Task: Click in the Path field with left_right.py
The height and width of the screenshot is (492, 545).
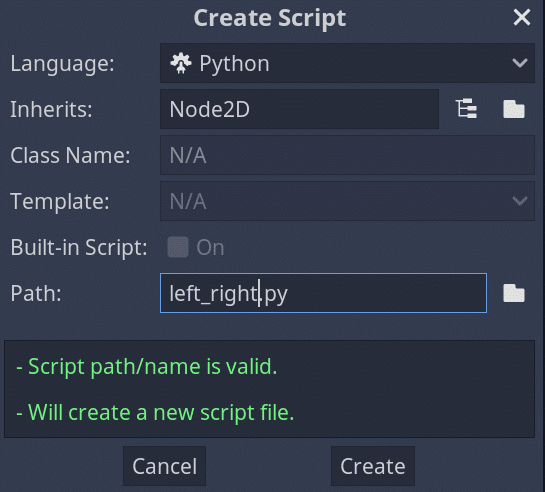Action: coord(323,293)
